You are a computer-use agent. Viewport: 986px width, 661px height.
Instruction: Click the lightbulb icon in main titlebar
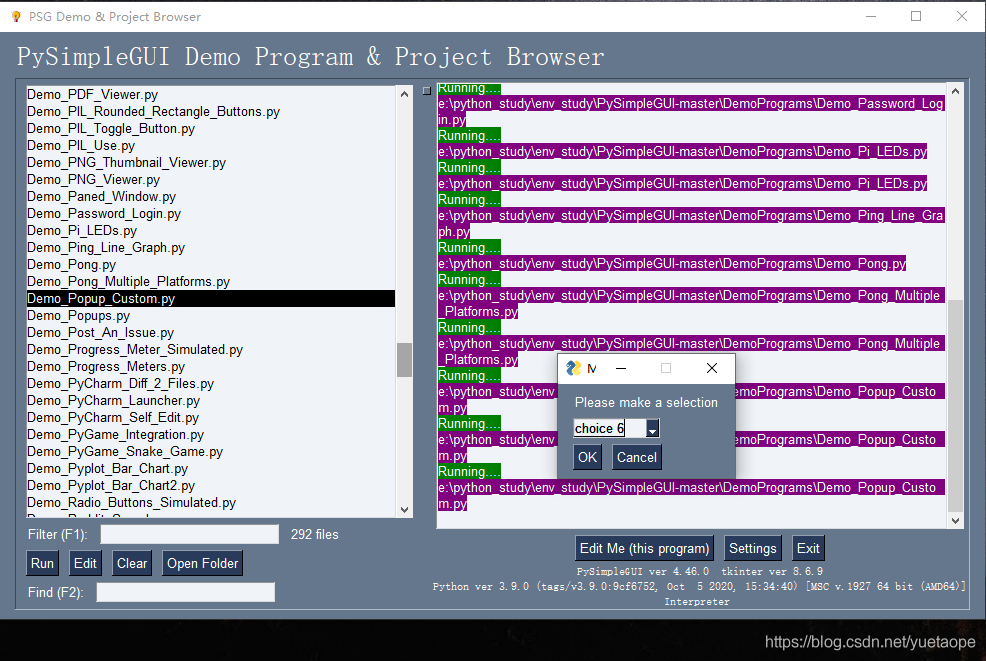click(x=16, y=17)
